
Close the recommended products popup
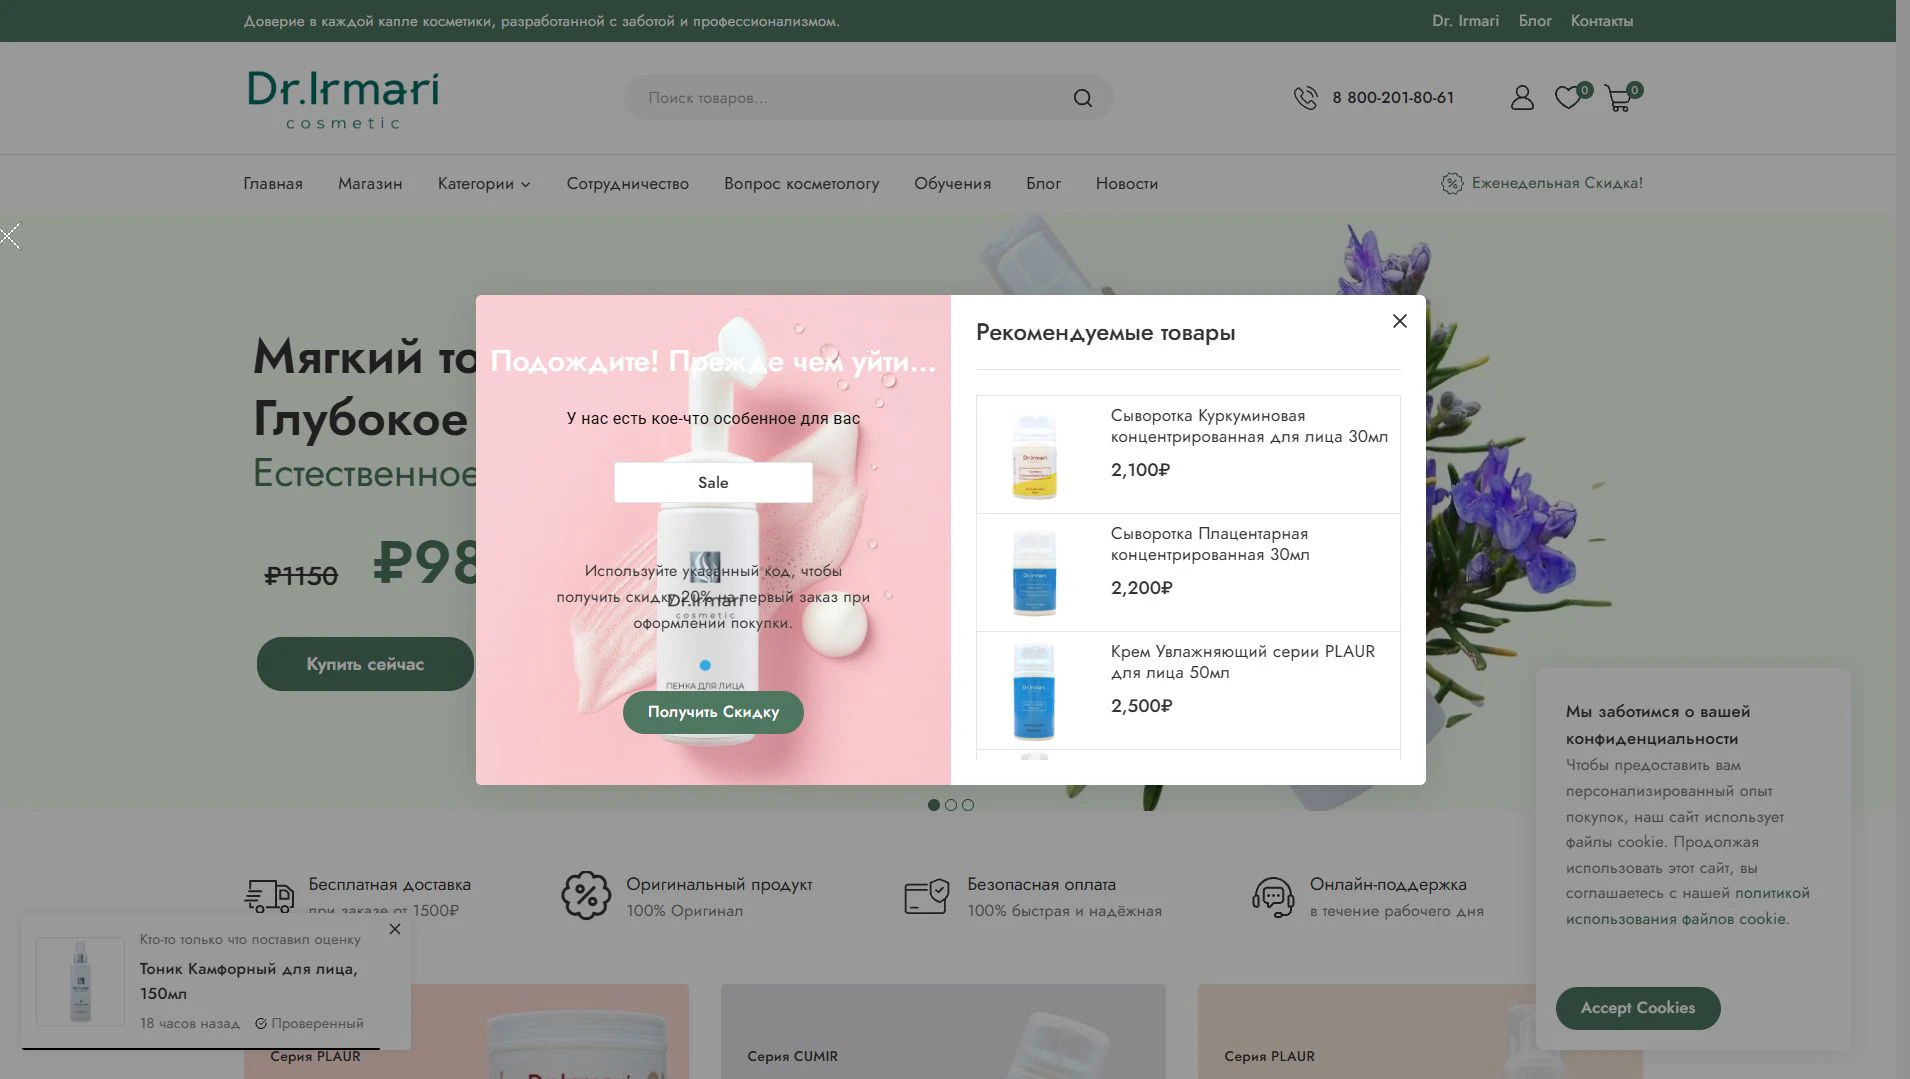pos(1400,321)
